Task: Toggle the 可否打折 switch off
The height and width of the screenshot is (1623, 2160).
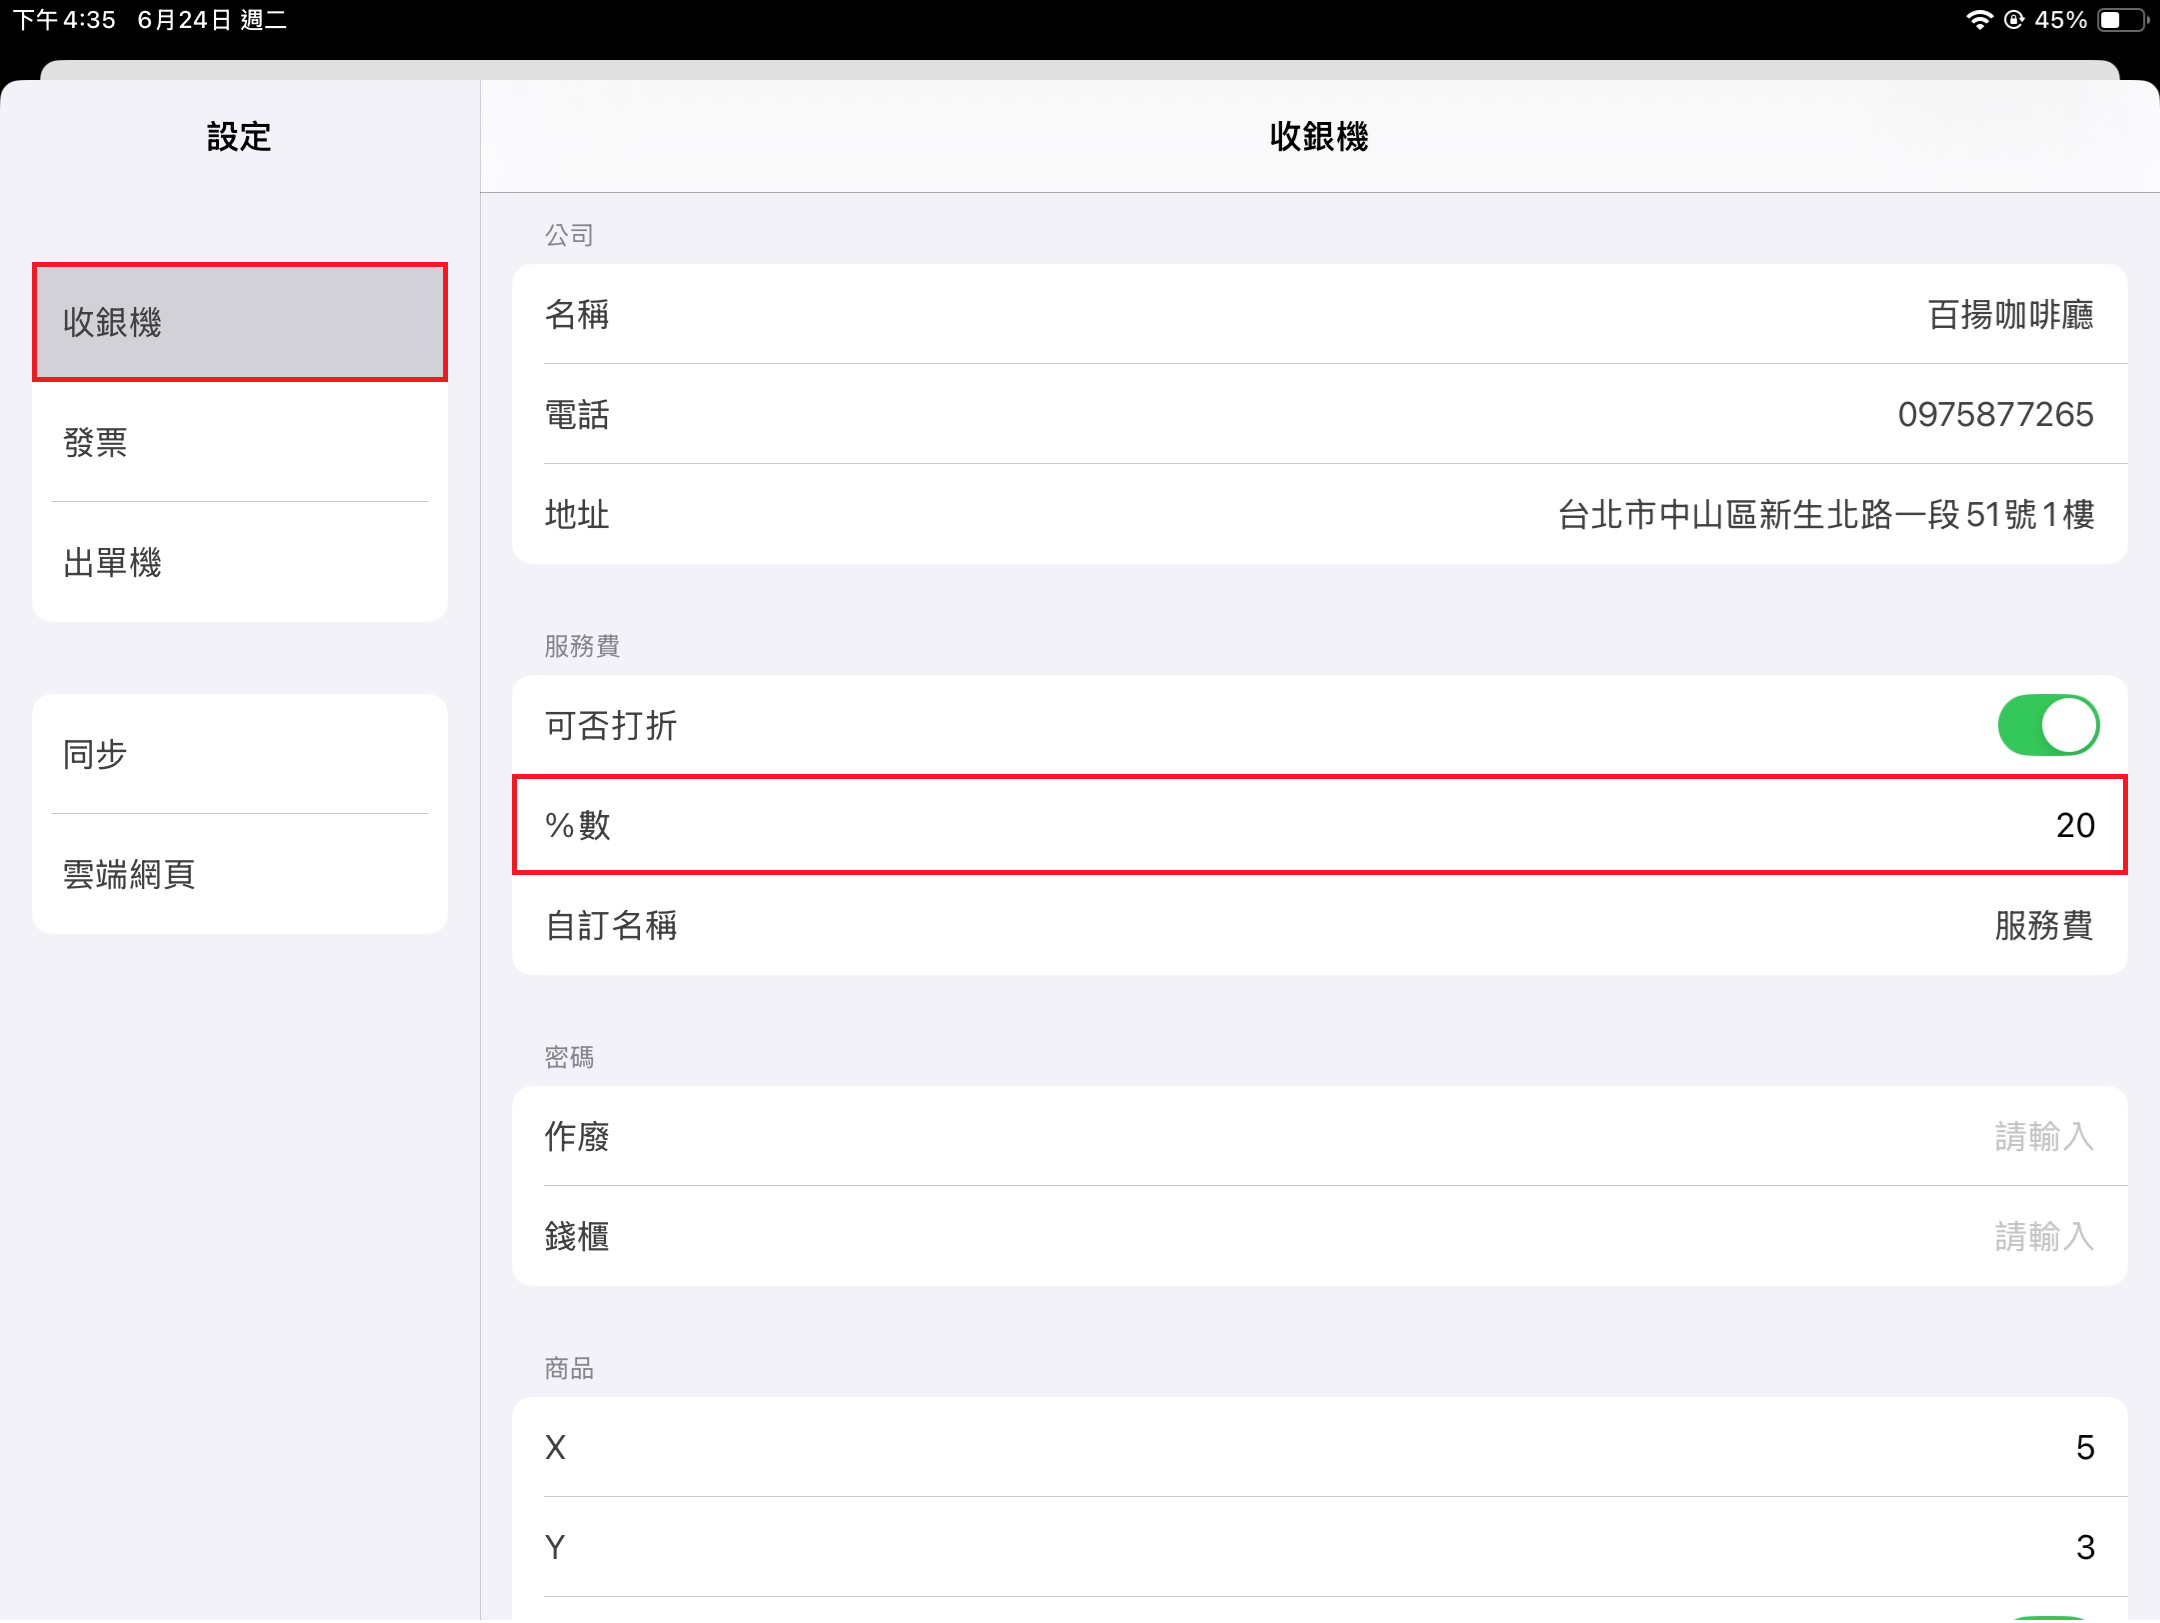Action: point(2047,725)
